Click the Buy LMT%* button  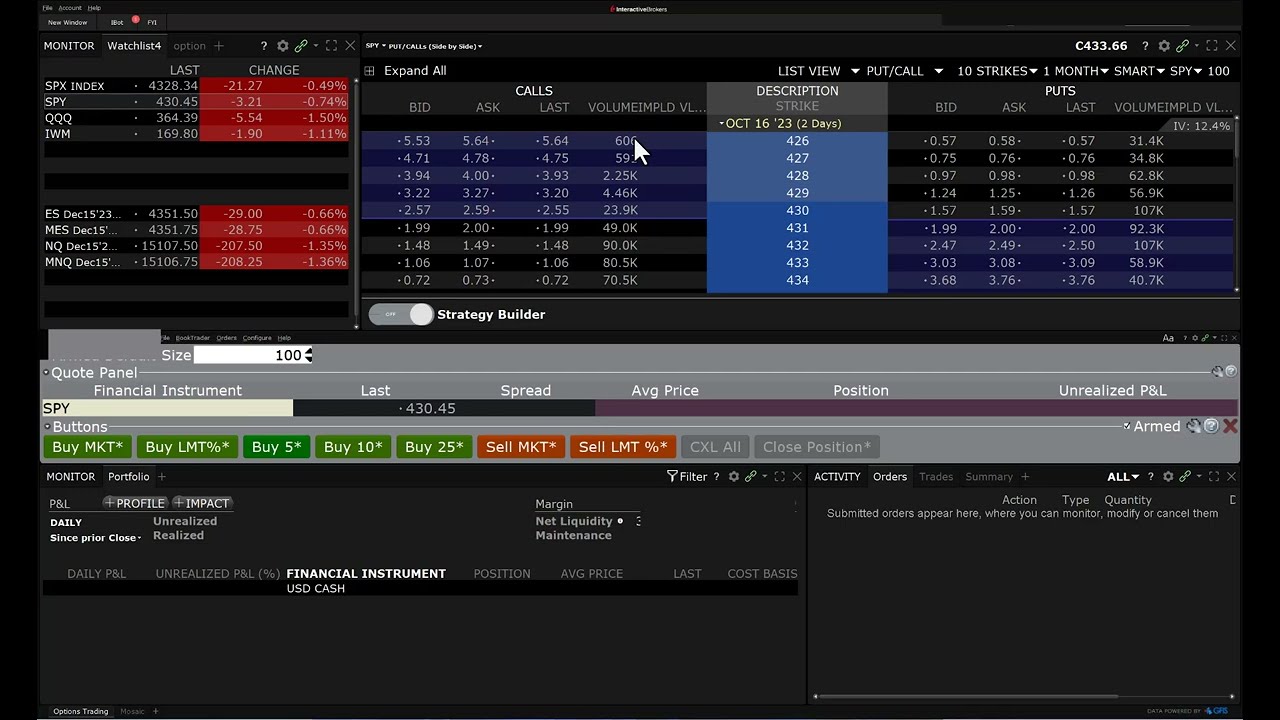tap(187, 447)
